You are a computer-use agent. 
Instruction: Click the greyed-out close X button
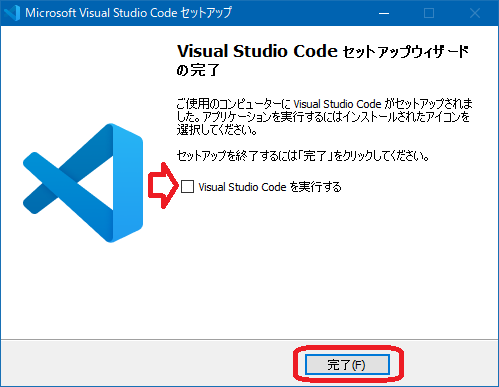[475, 13]
